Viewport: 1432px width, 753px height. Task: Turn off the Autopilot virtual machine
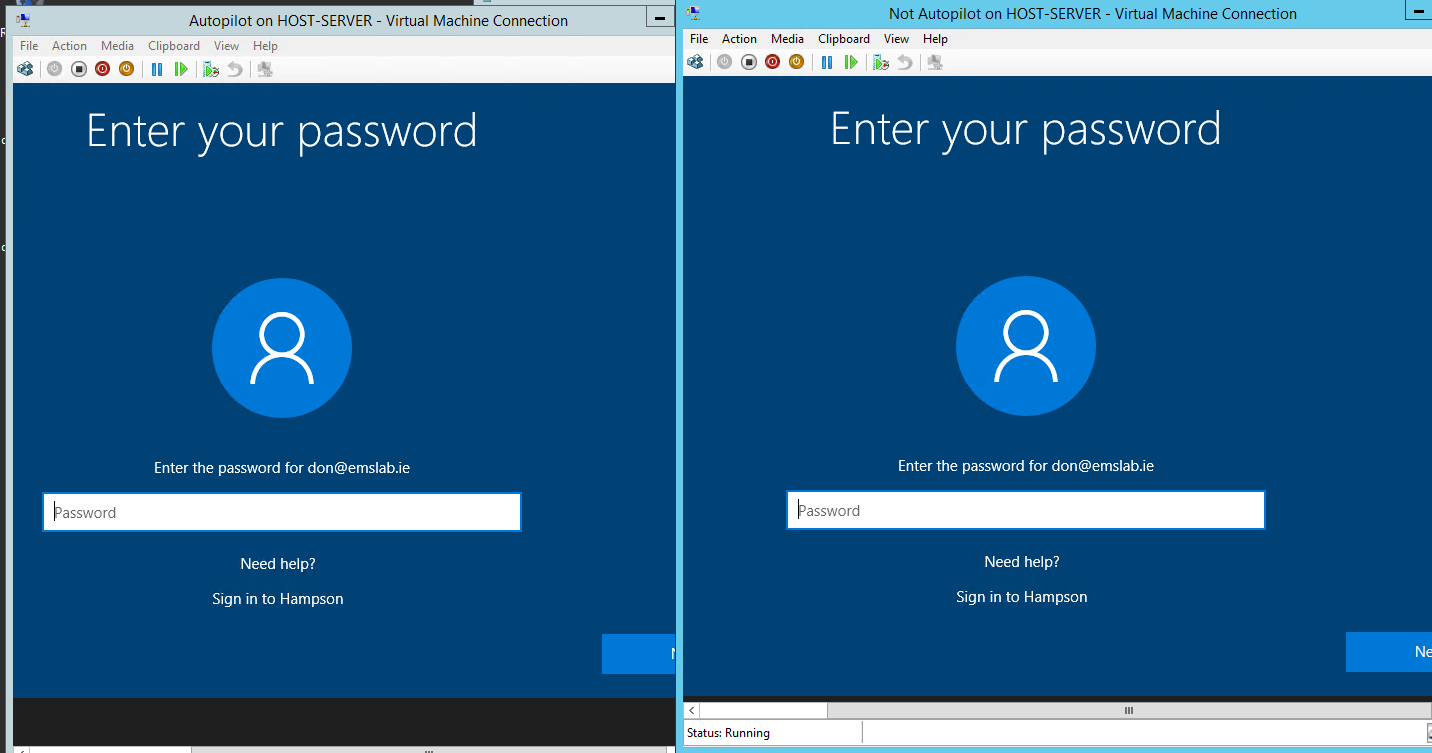79,69
